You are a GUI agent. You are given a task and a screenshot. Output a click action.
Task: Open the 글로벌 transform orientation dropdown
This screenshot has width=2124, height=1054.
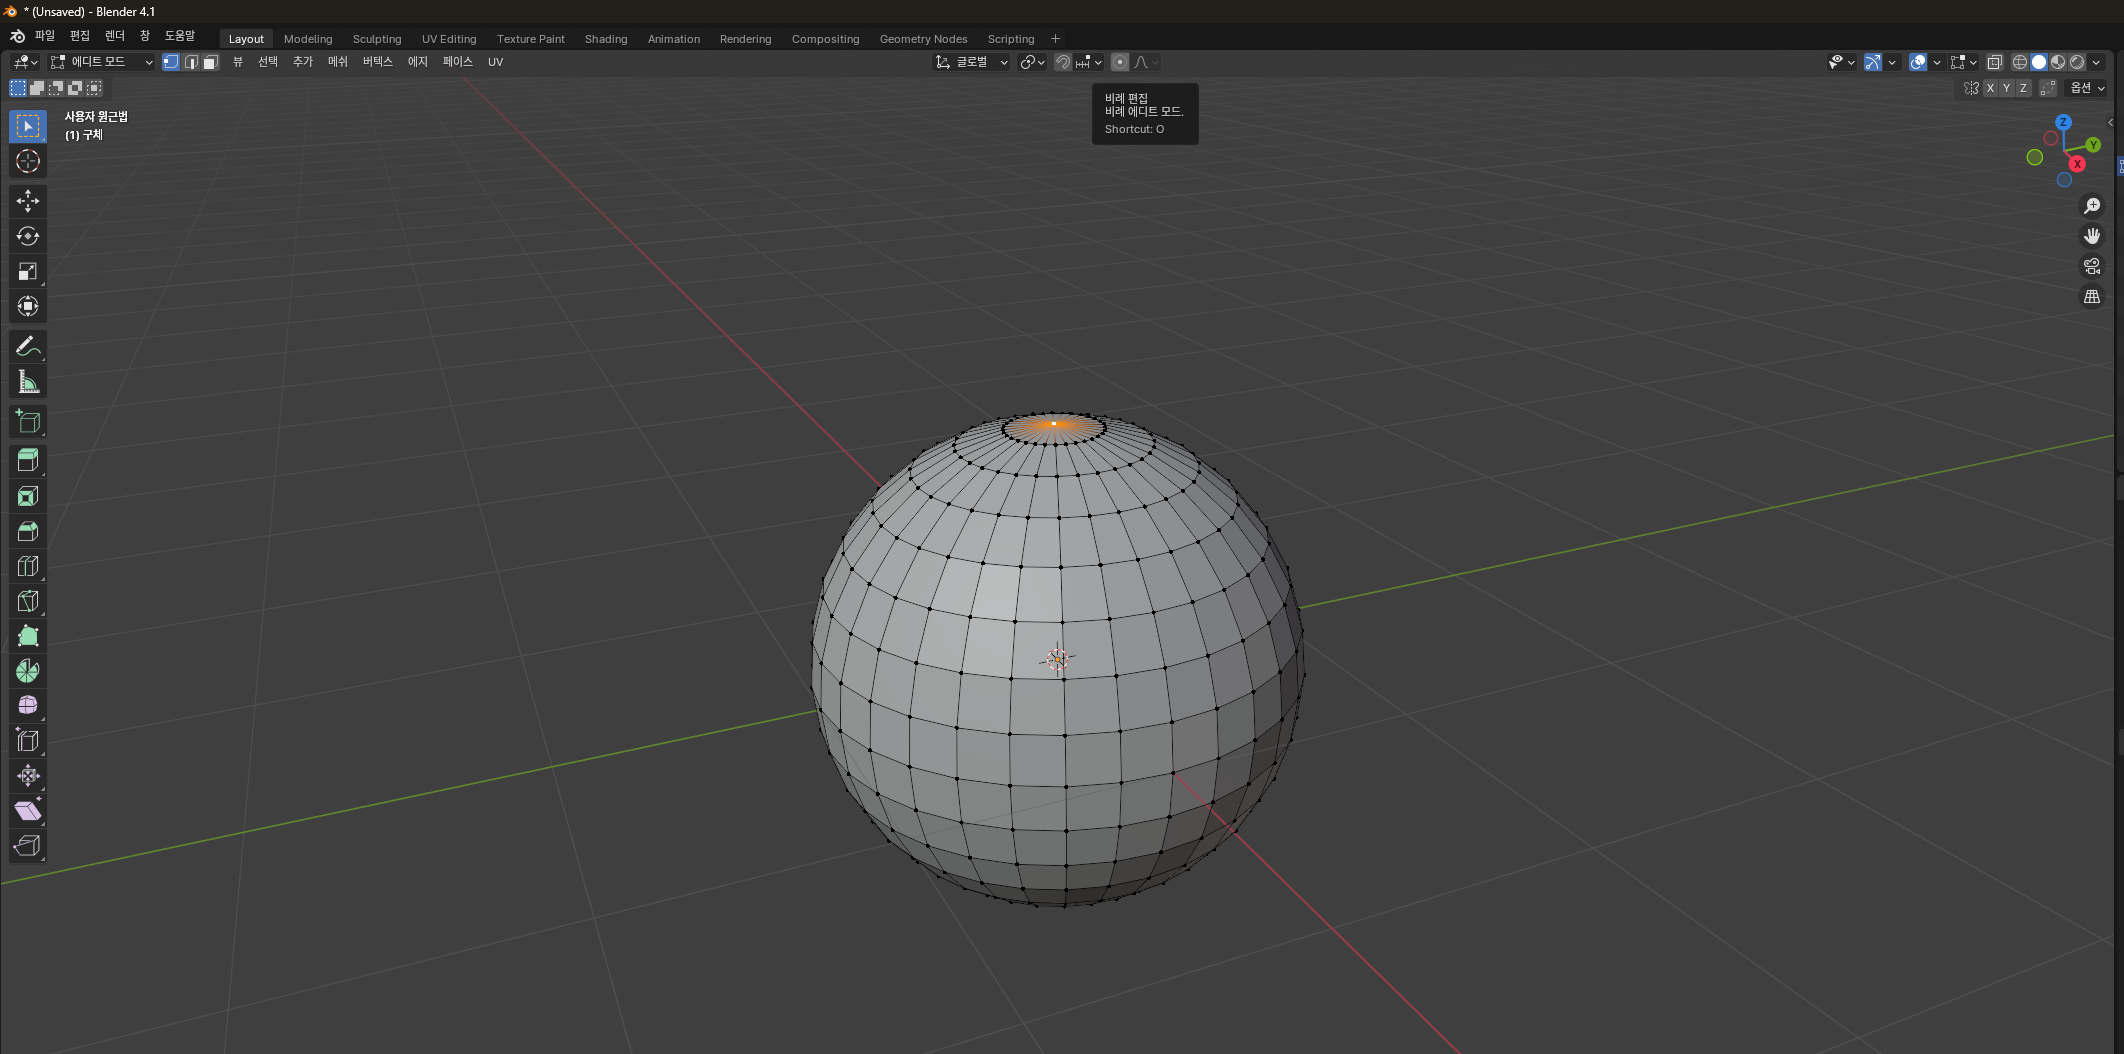[972, 62]
